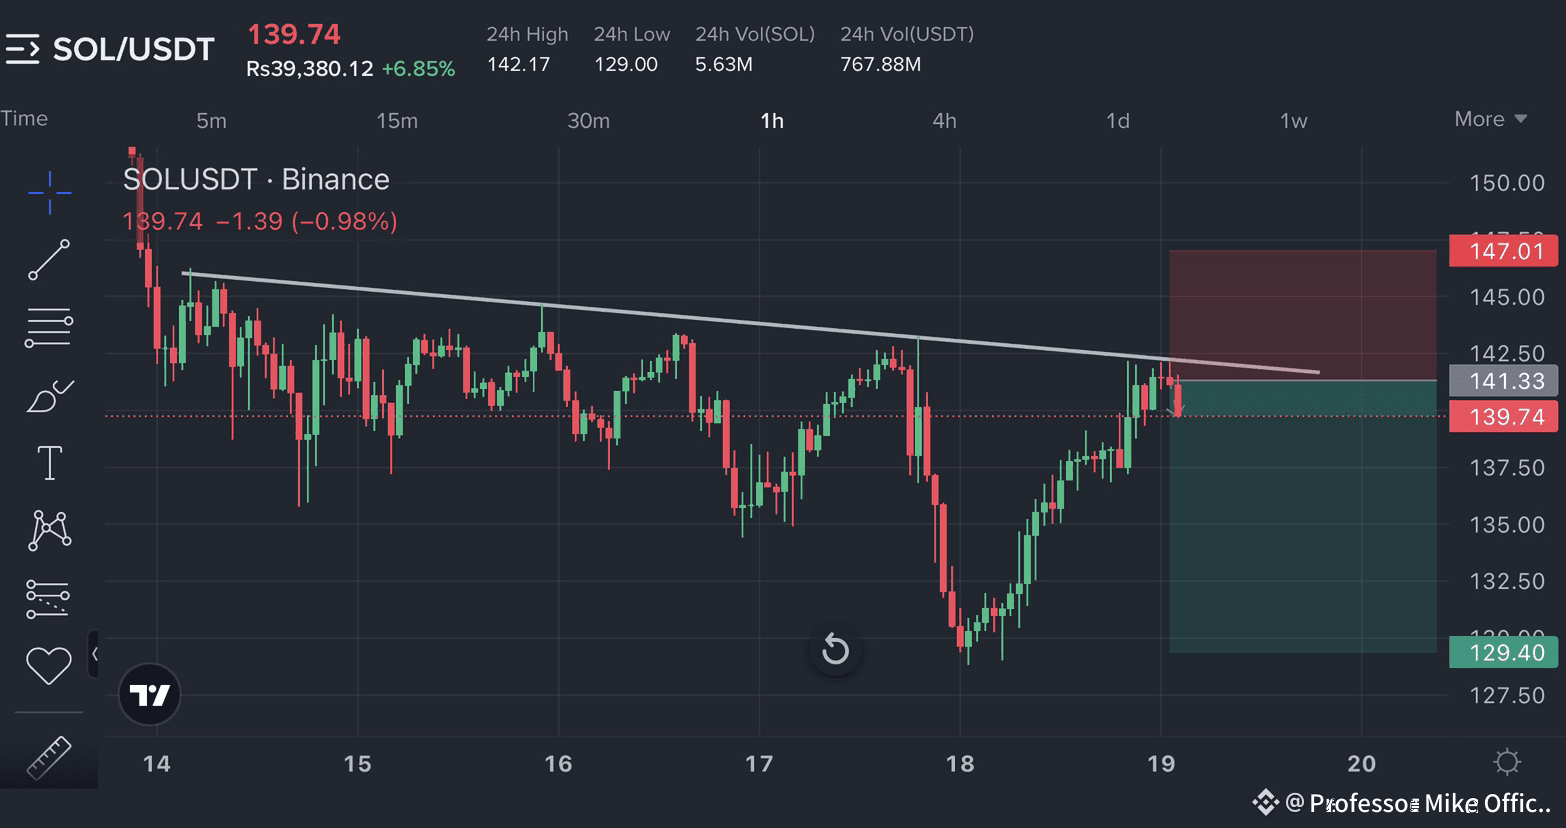
Task: Click date label 20 on time axis
Action: (x=1362, y=764)
